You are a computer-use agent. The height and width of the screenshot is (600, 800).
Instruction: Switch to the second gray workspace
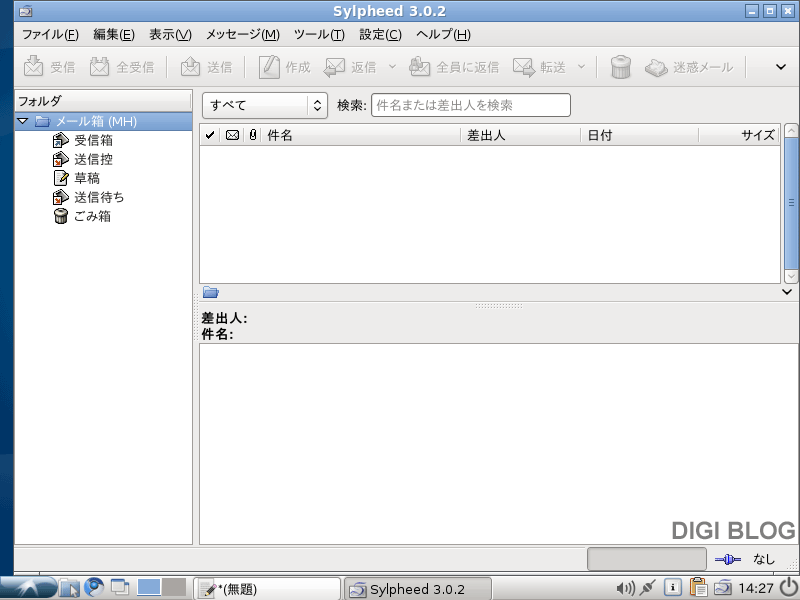(174, 587)
